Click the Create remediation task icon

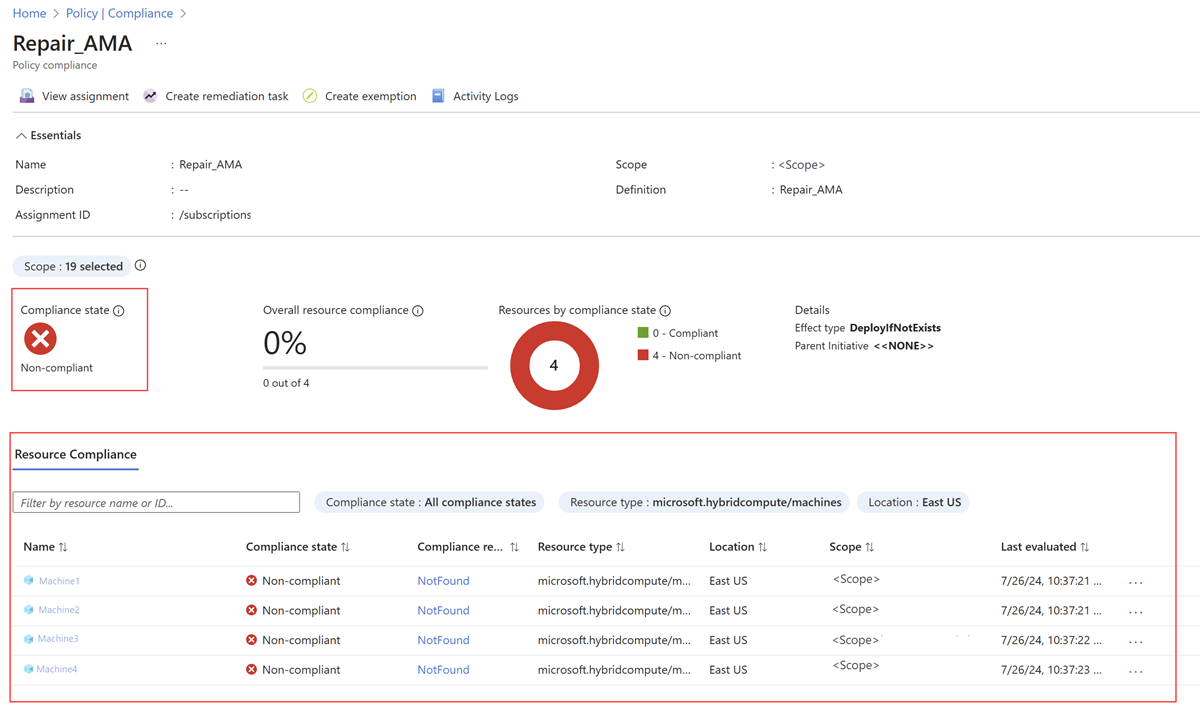(150, 96)
